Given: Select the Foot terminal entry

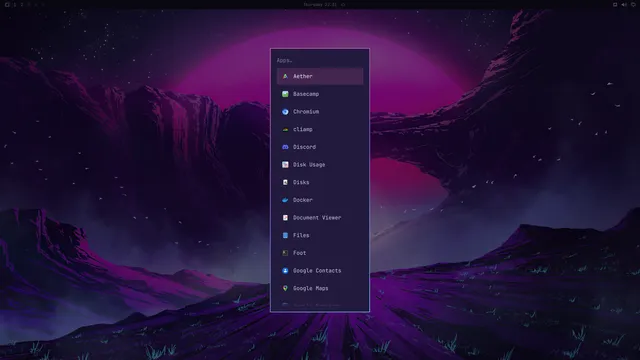Looking at the screenshot, I should 320,253.
